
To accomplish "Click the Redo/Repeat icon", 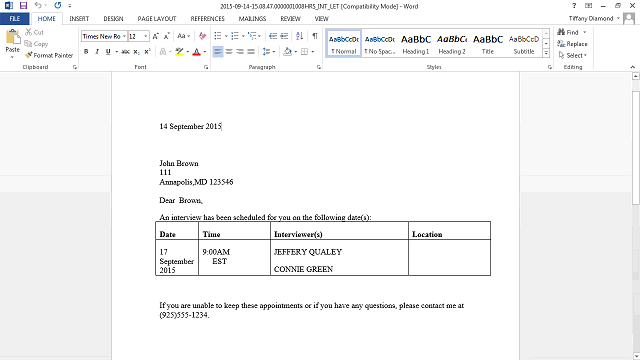I will pos(58,6).
